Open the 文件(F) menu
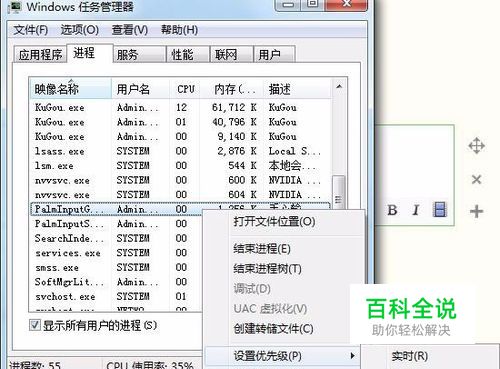 coord(31,30)
